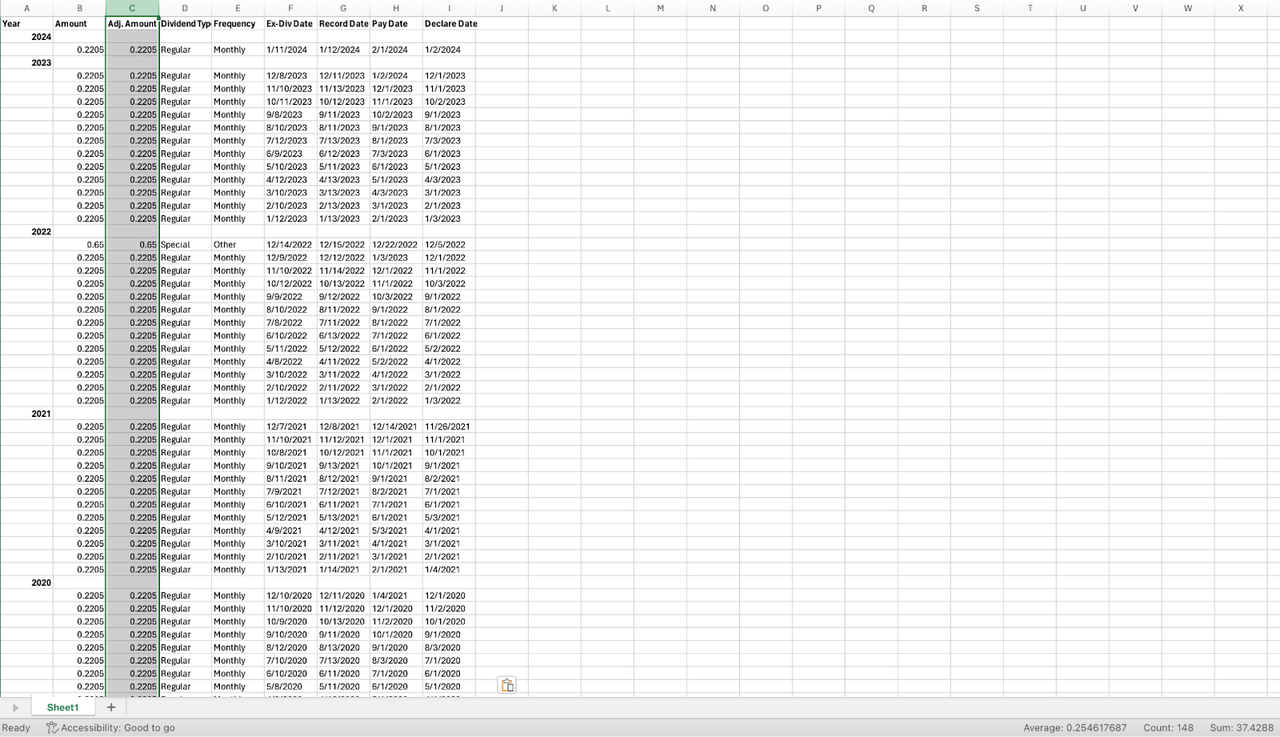Screen dimensions: 1280x737
Task: Select the highlighted column C header
Action: [x=132, y=8]
